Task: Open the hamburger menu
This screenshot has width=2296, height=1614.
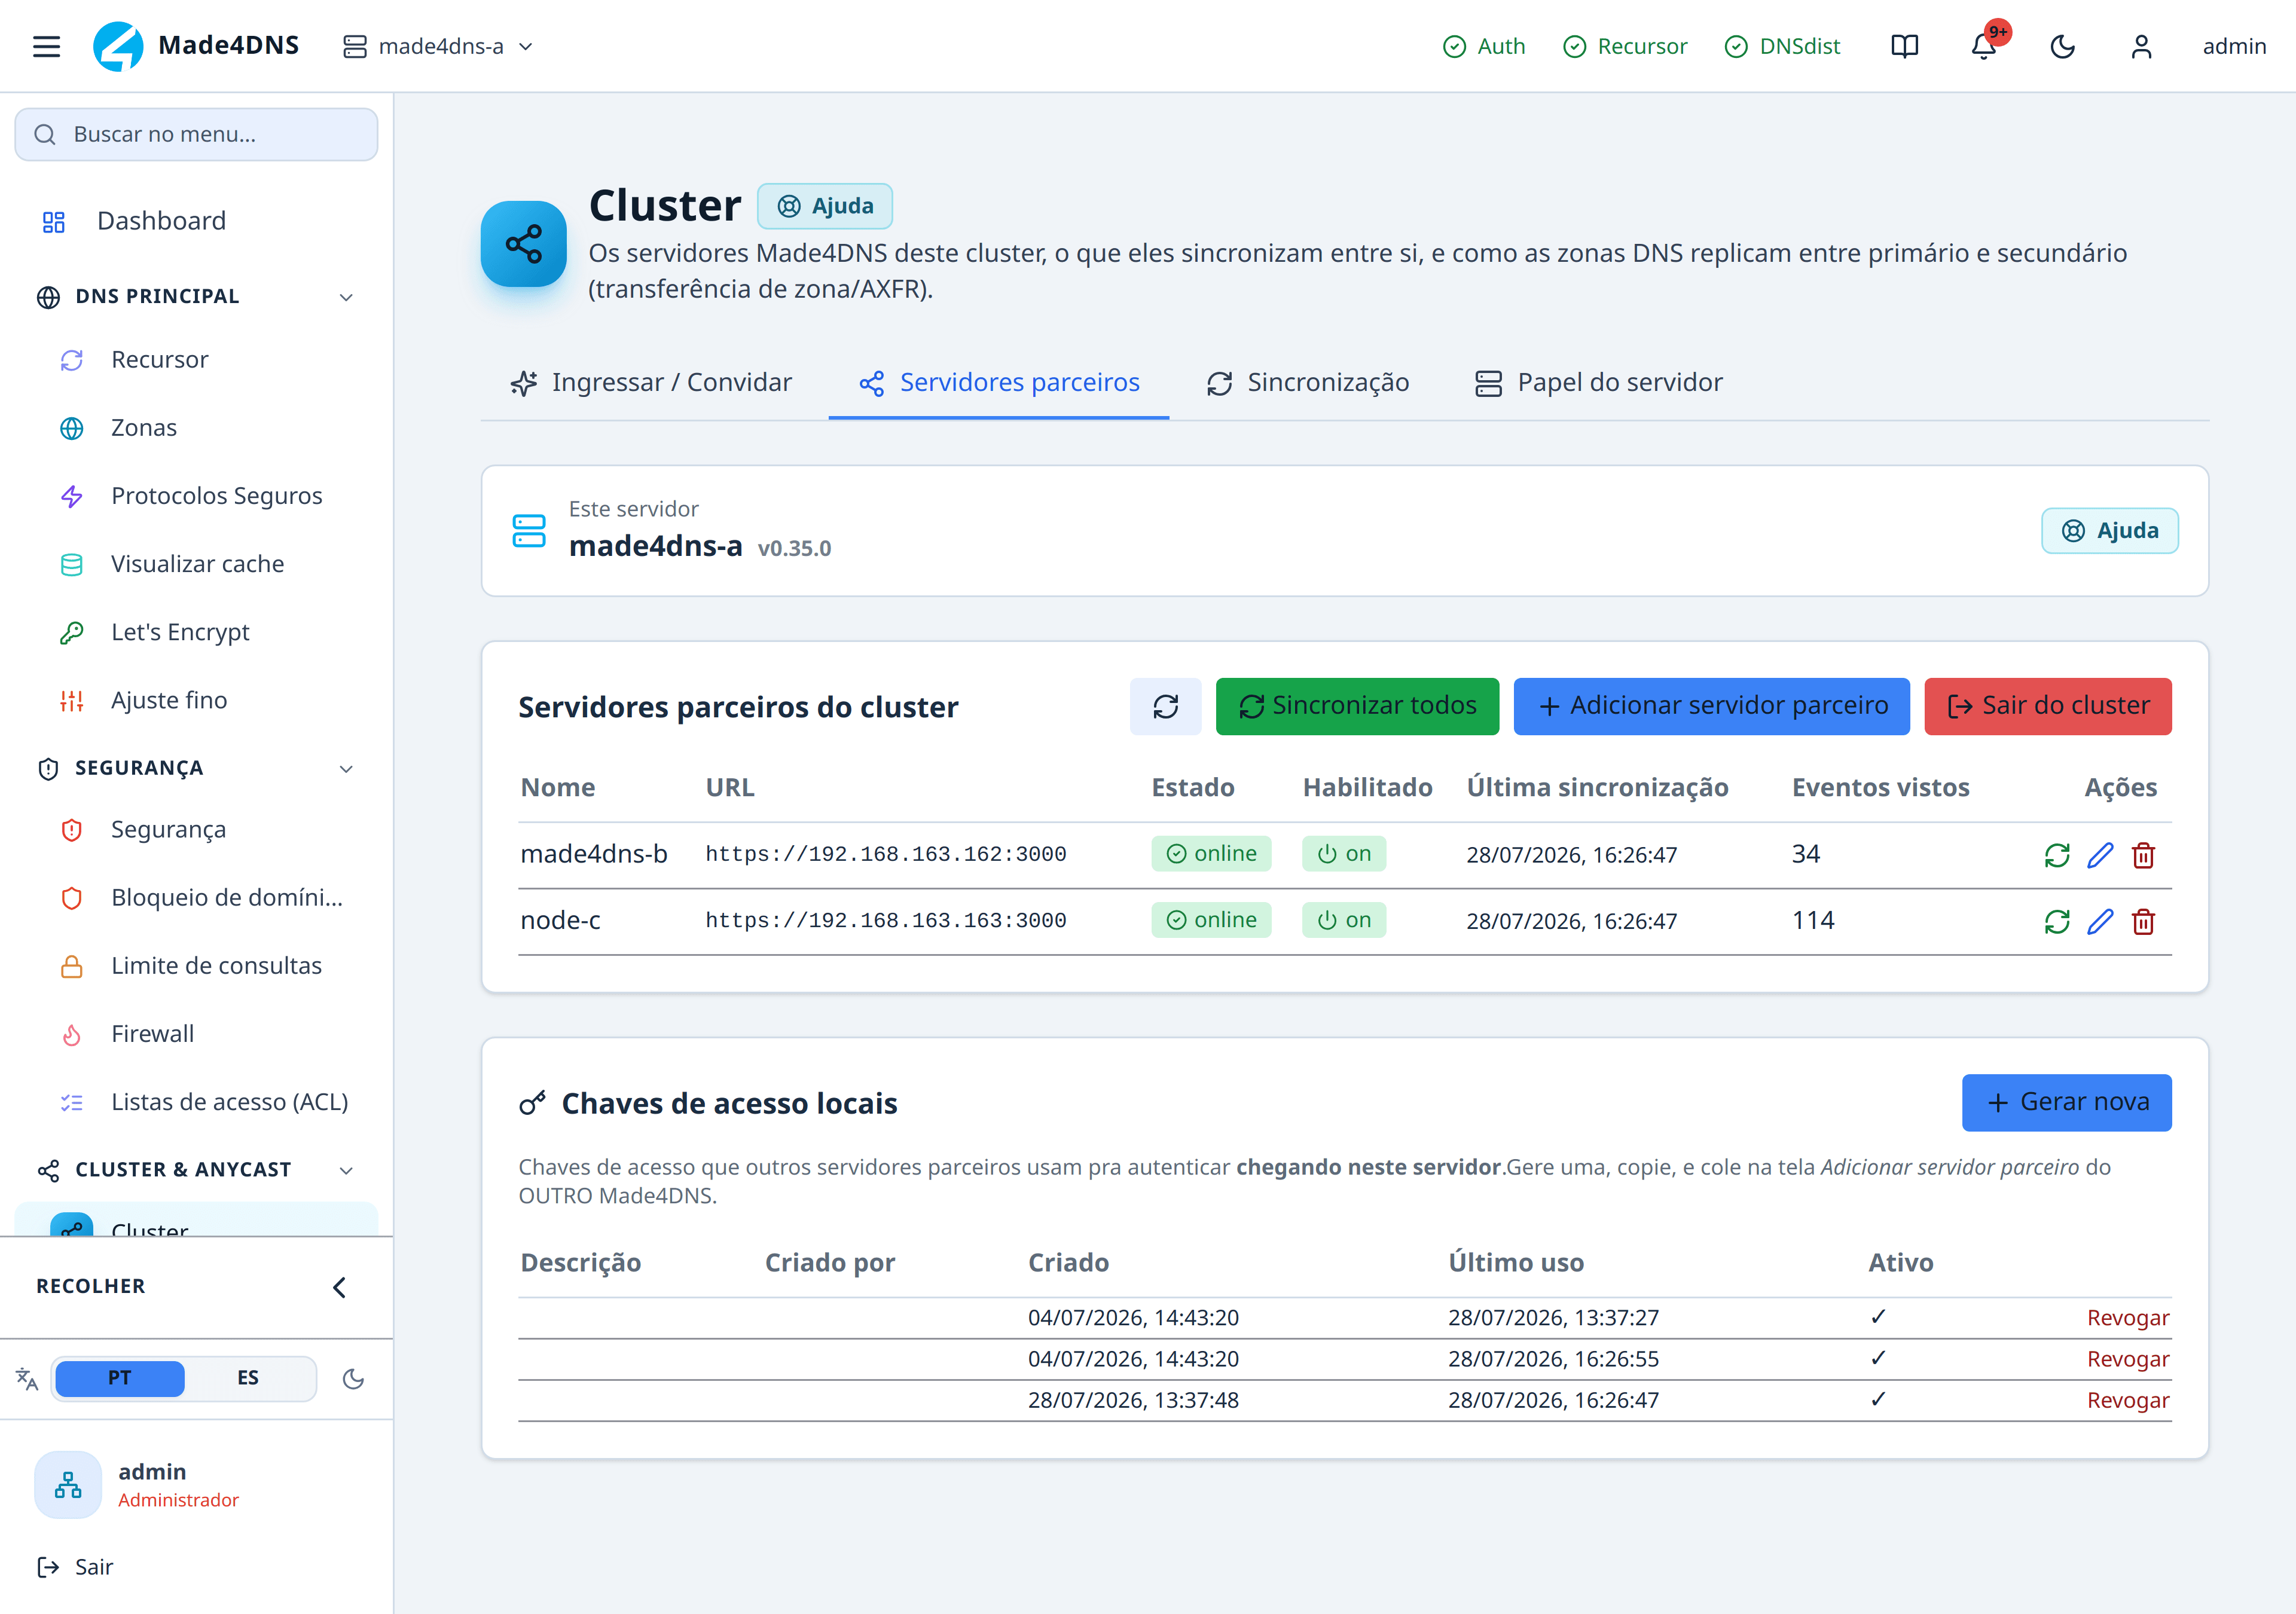Action: [x=46, y=46]
